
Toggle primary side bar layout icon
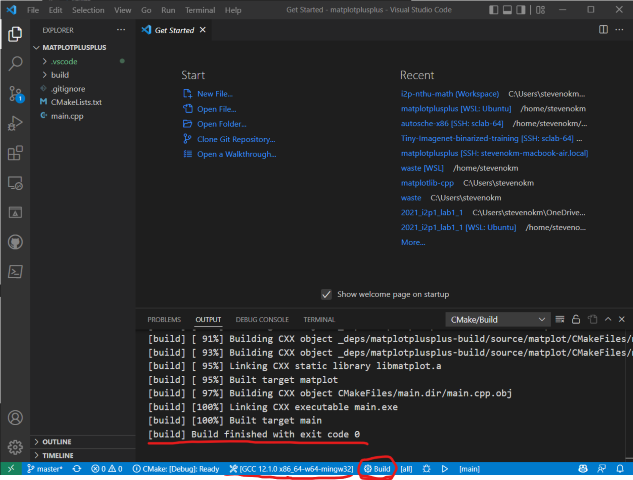pyautogui.click(x=493, y=10)
